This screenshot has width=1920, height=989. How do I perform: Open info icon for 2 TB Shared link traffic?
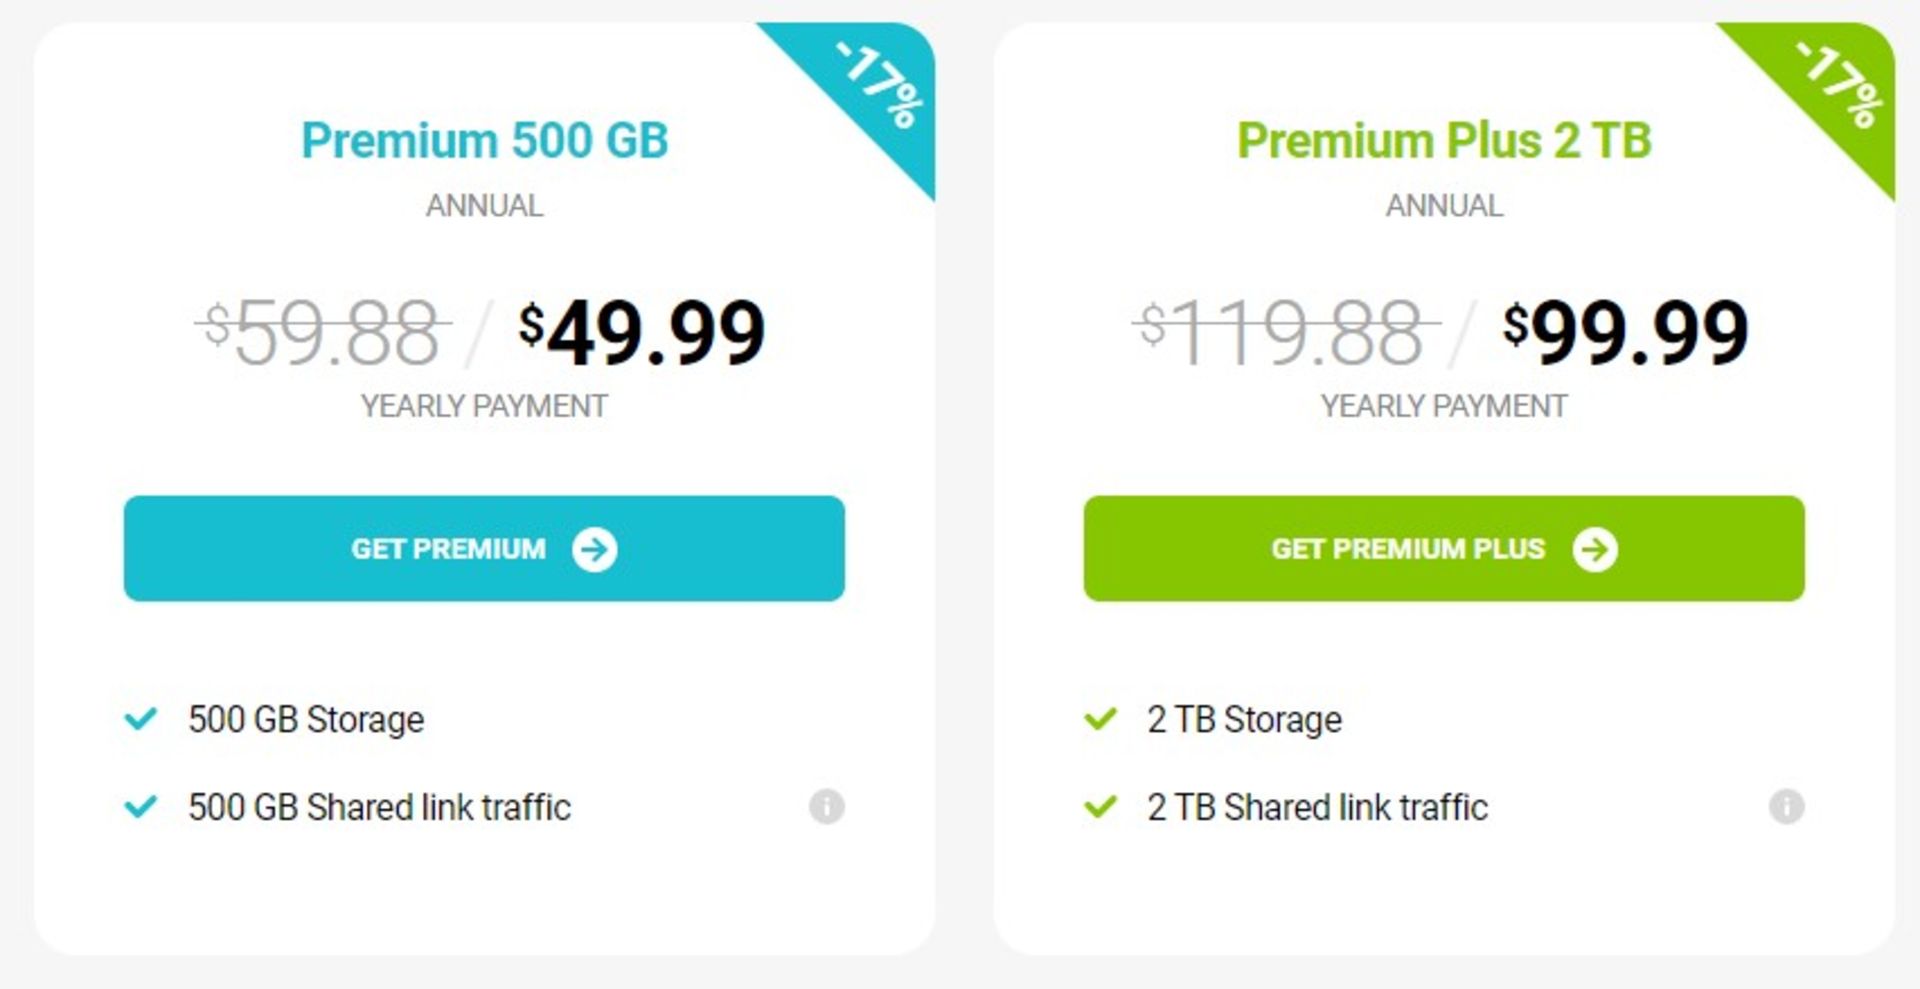1787,806
